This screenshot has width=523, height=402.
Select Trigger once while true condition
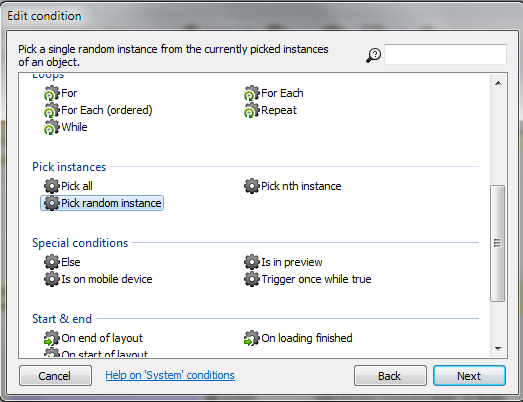coord(308,279)
